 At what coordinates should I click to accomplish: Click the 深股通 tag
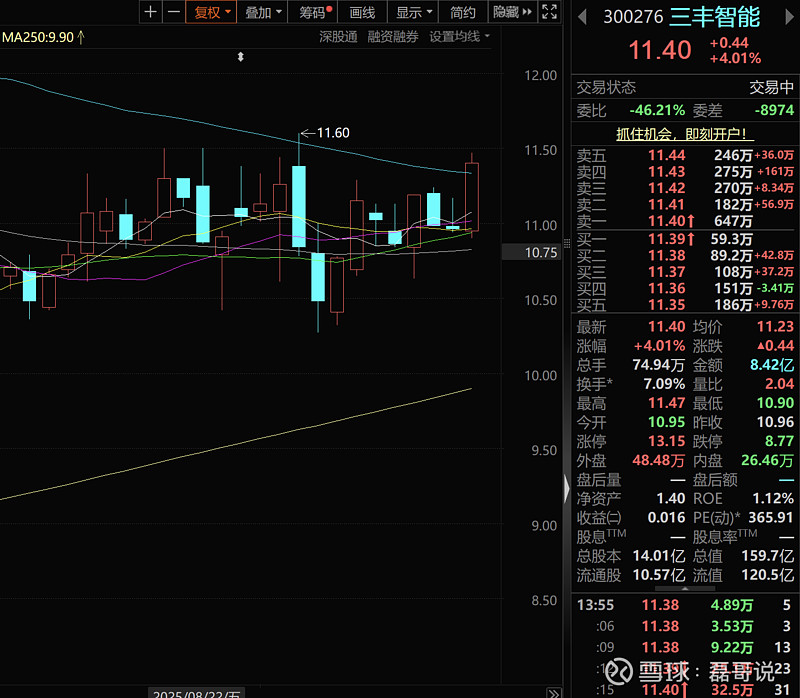tap(338, 37)
